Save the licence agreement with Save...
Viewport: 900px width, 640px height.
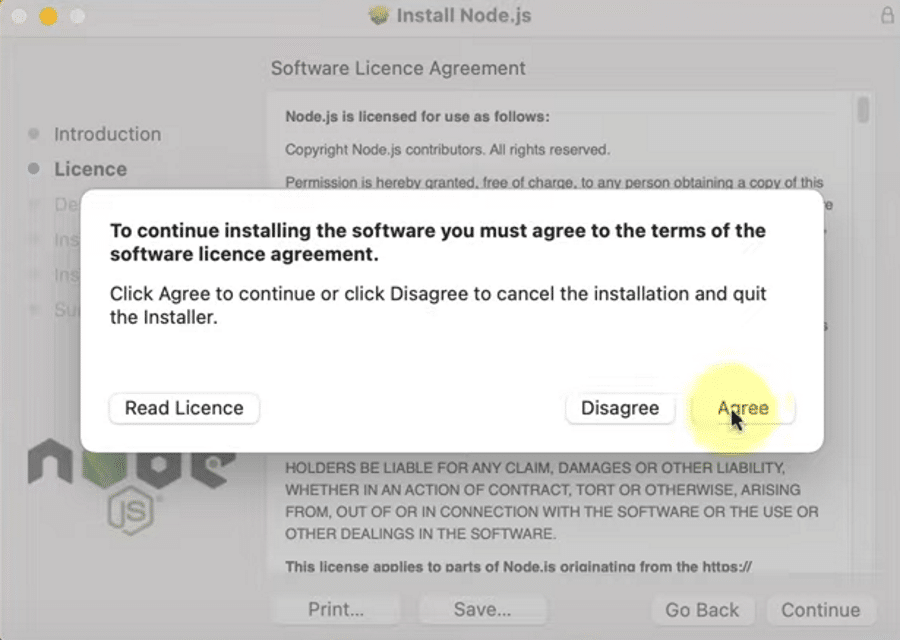482,610
